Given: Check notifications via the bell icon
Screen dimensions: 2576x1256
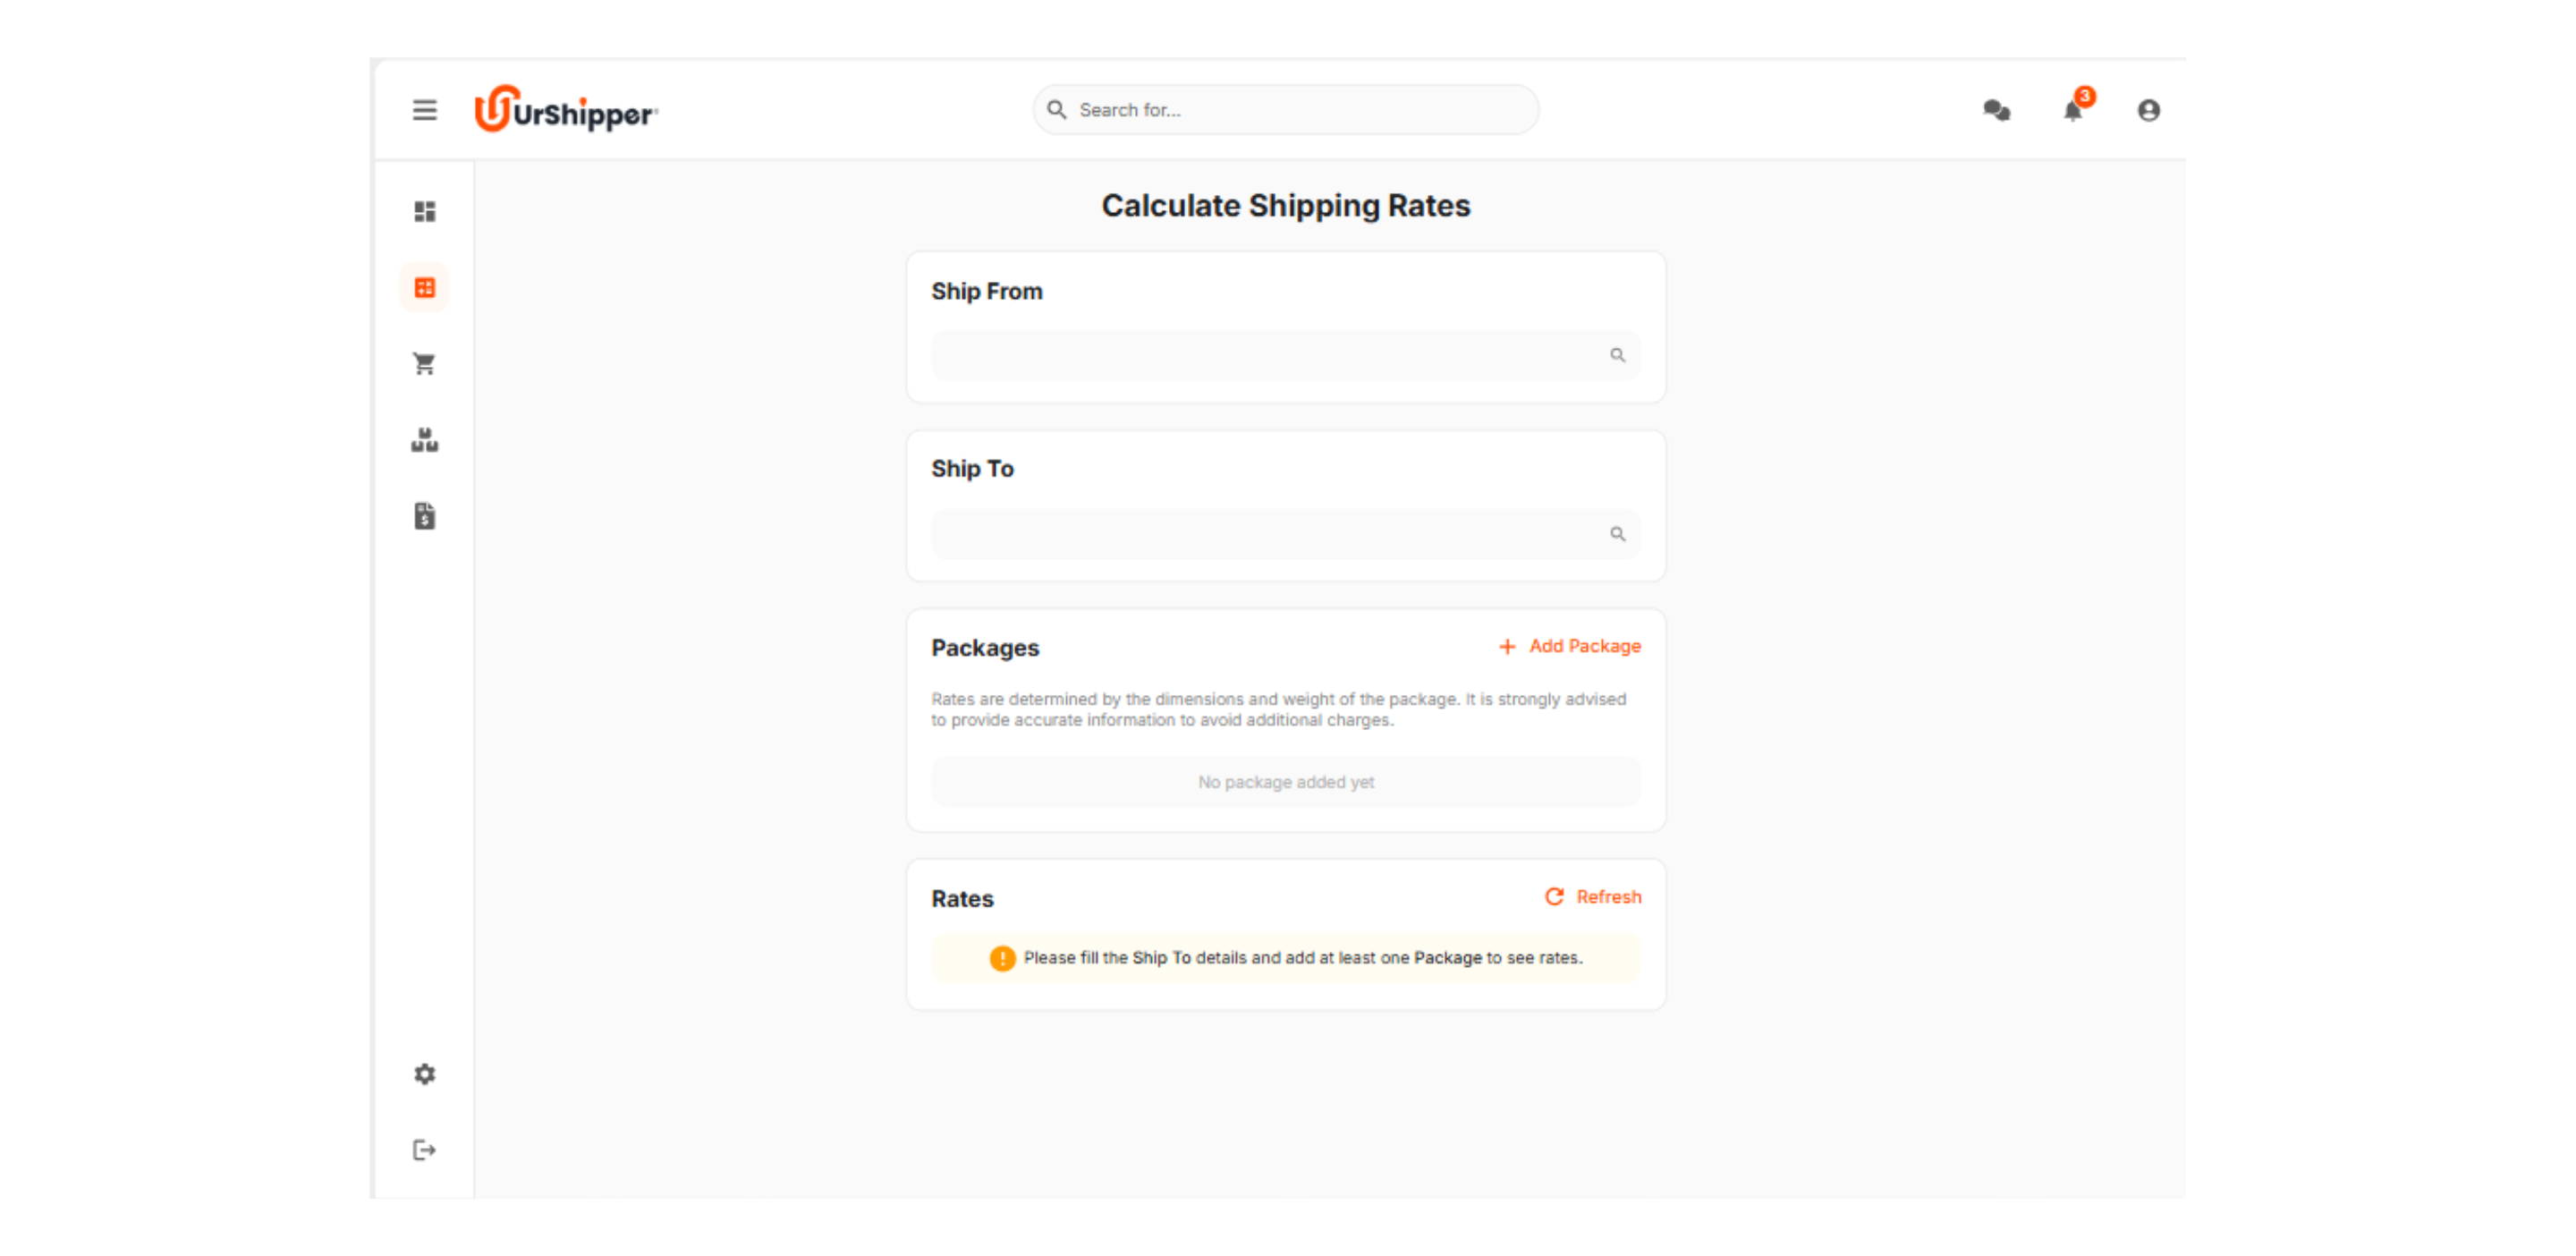Looking at the screenshot, I should point(2071,112).
